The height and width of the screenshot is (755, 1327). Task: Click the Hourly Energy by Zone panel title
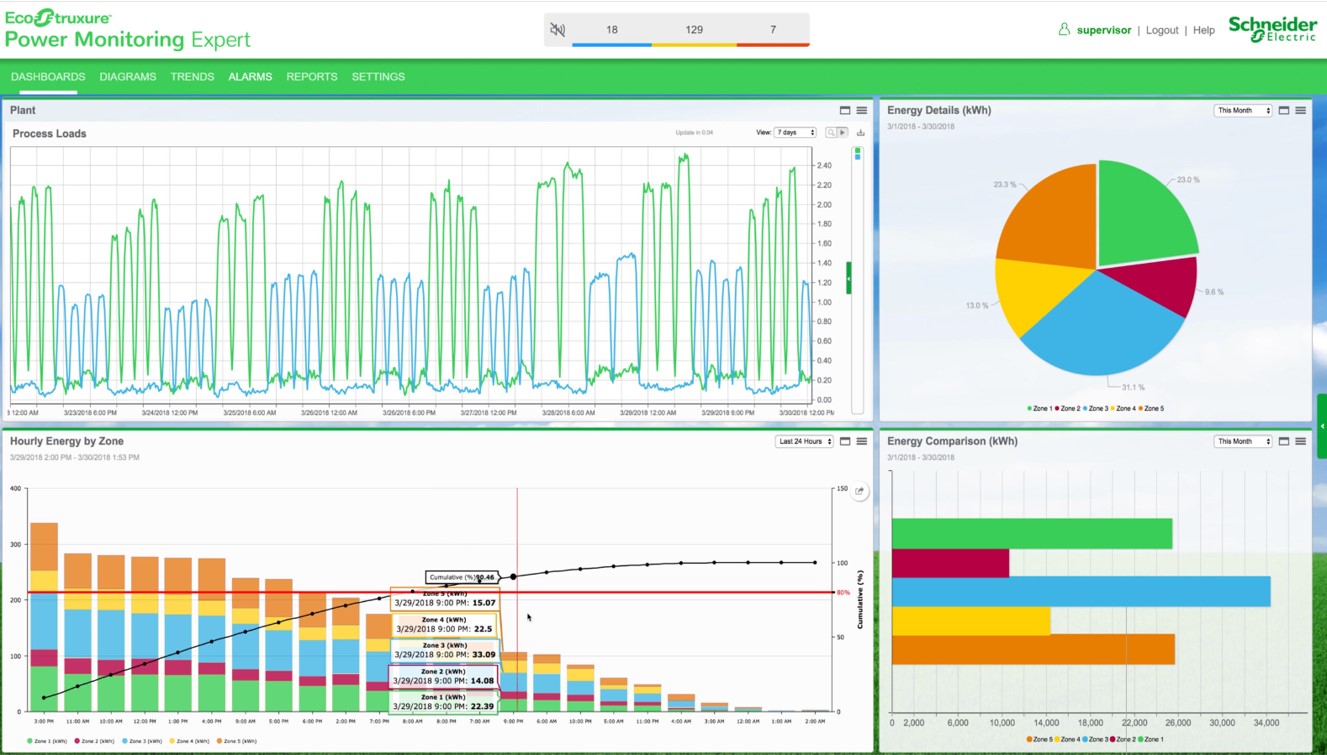click(x=67, y=441)
